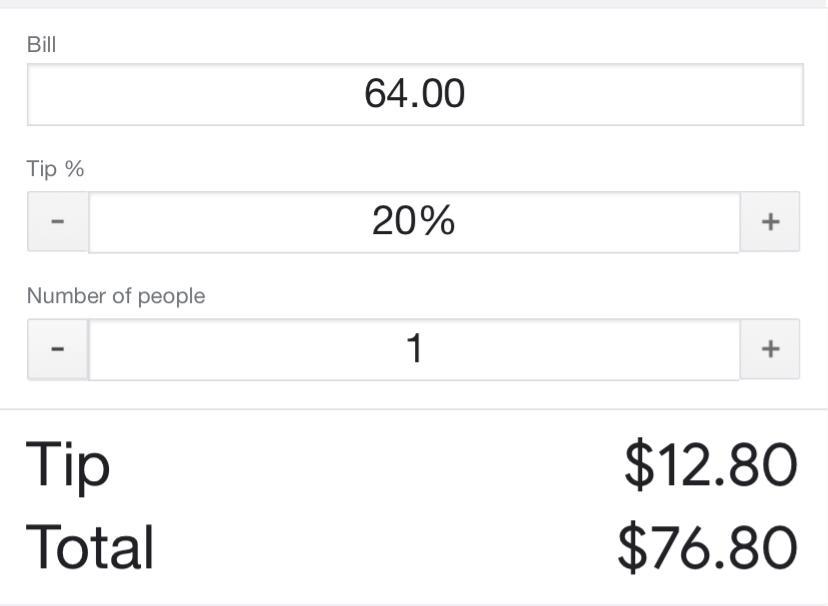The image size is (828, 606).
Task: Increase the tip percentage with plus button
Action: click(x=769, y=221)
